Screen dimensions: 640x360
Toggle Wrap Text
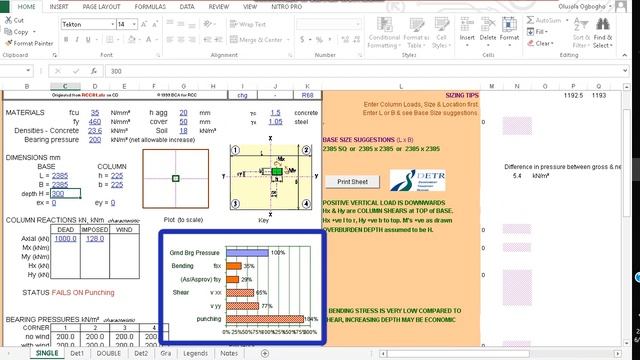click(x=248, y=24)
